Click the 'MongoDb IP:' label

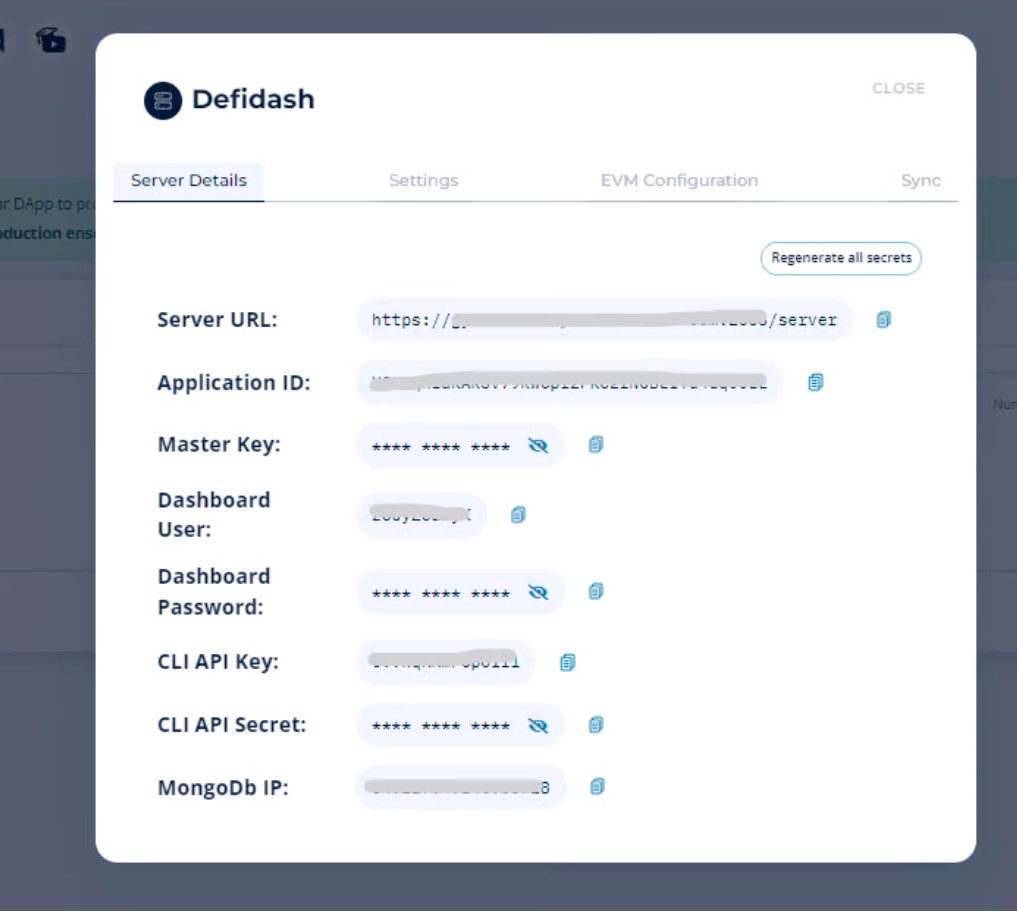click(223, 787)
